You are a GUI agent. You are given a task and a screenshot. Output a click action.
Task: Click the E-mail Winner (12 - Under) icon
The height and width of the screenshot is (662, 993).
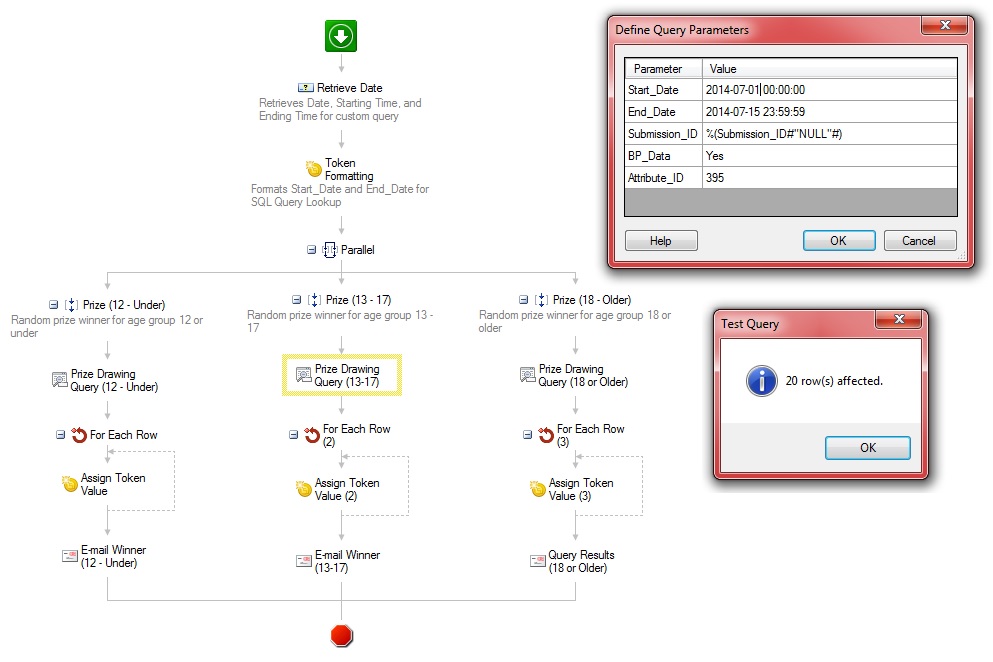(x=69, y=556)
